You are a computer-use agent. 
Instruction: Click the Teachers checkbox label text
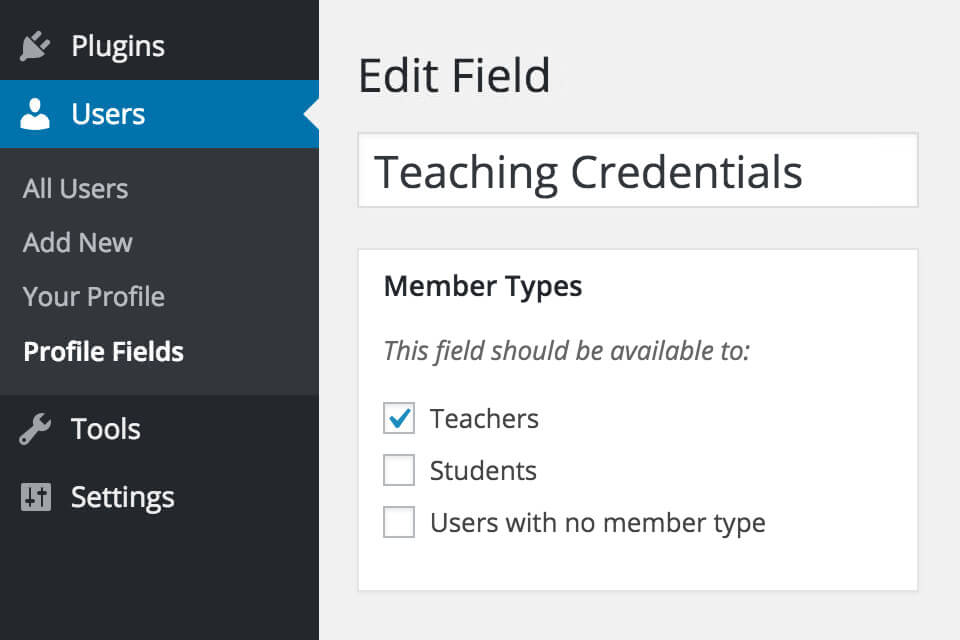(484, 419)
